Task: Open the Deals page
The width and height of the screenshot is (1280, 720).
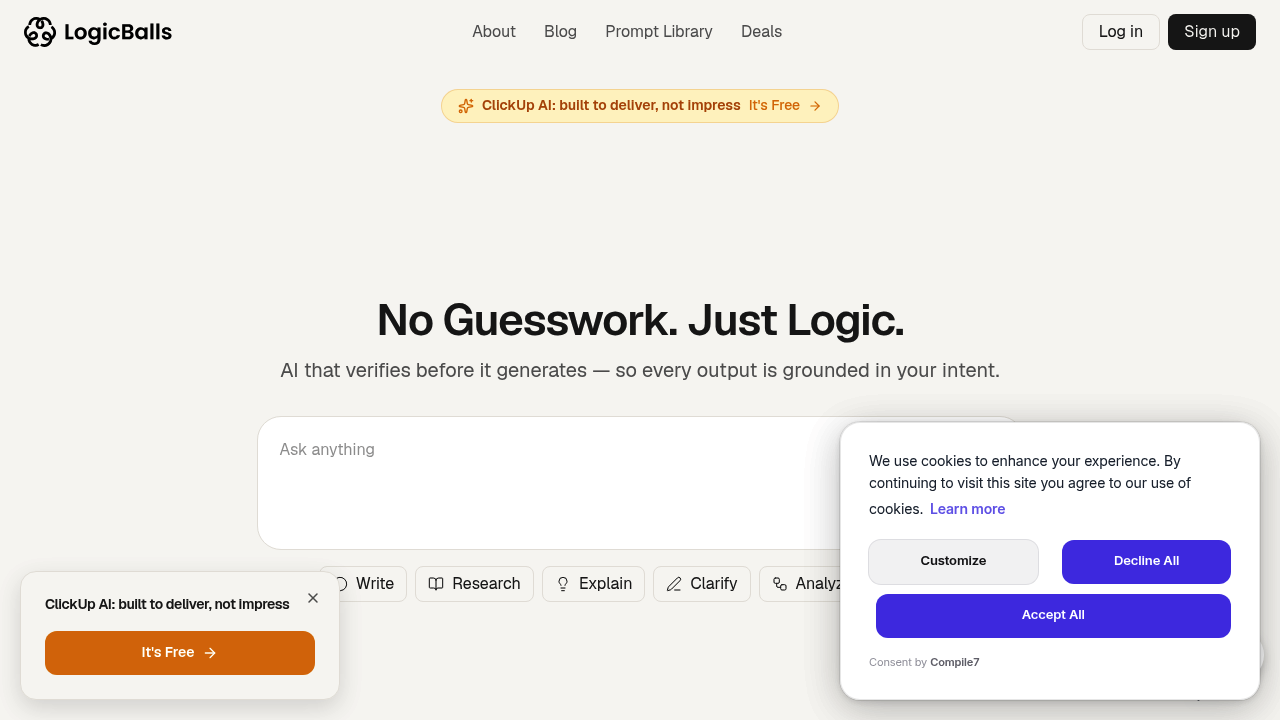Action: (761, 32)
